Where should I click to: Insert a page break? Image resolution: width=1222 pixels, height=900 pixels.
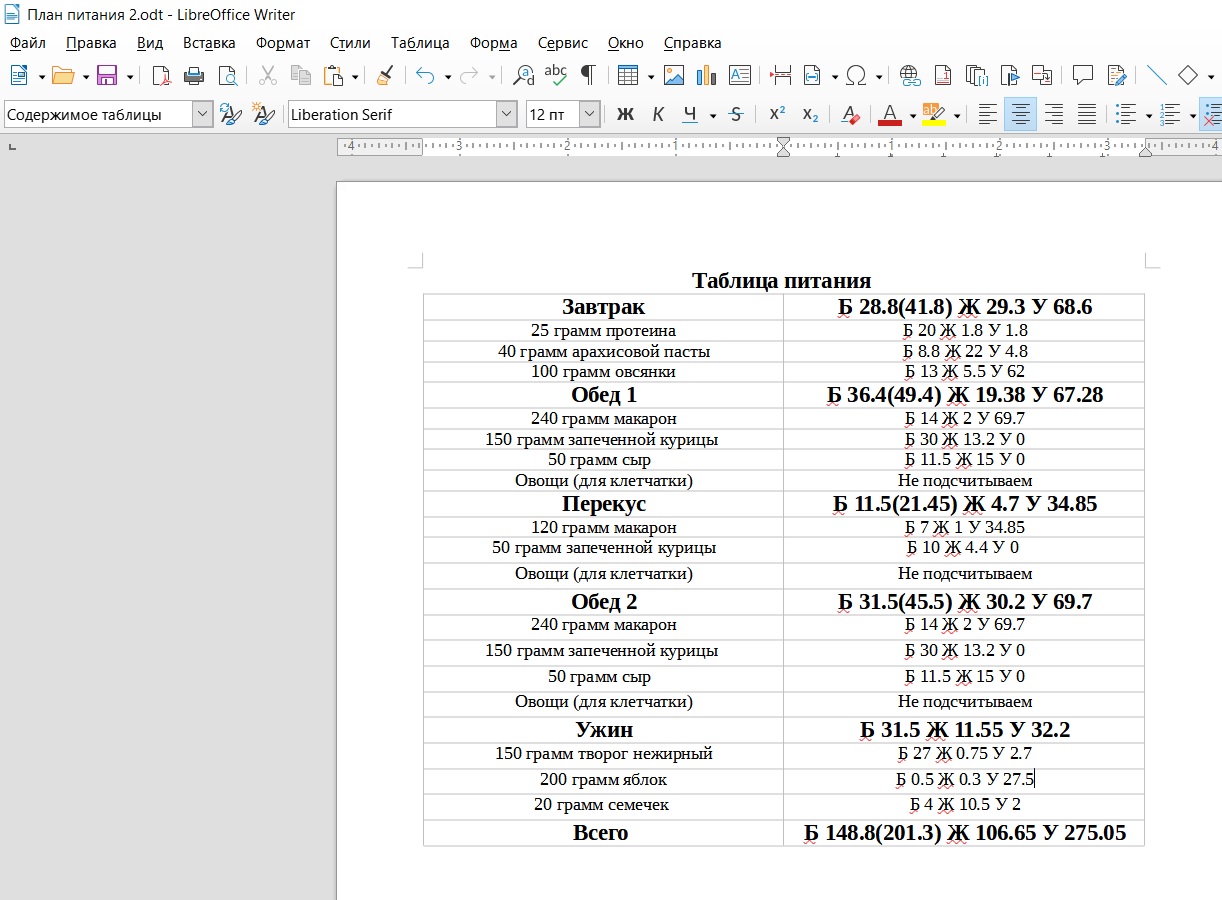(781, 75)
